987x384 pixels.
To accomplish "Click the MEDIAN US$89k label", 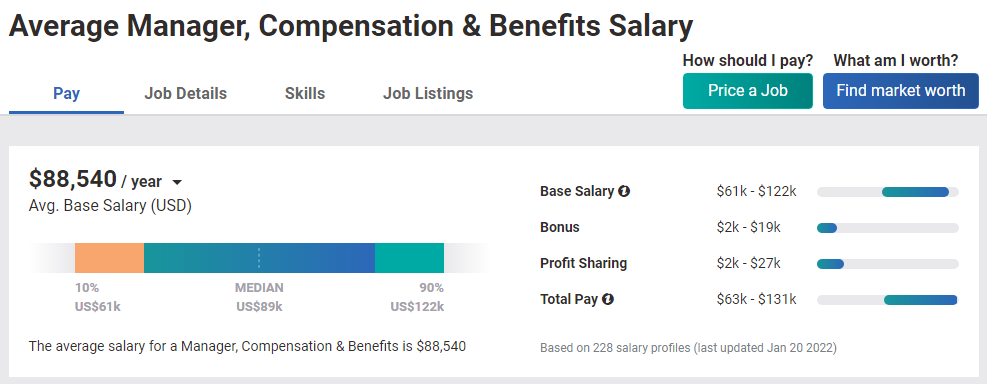I will click(x=259, y=297).
